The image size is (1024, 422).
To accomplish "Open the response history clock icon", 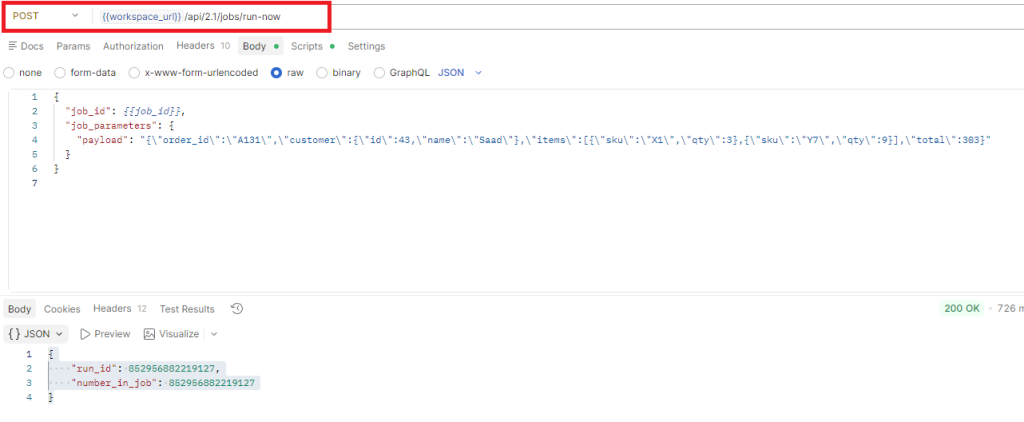I will (x=237, y=309).
